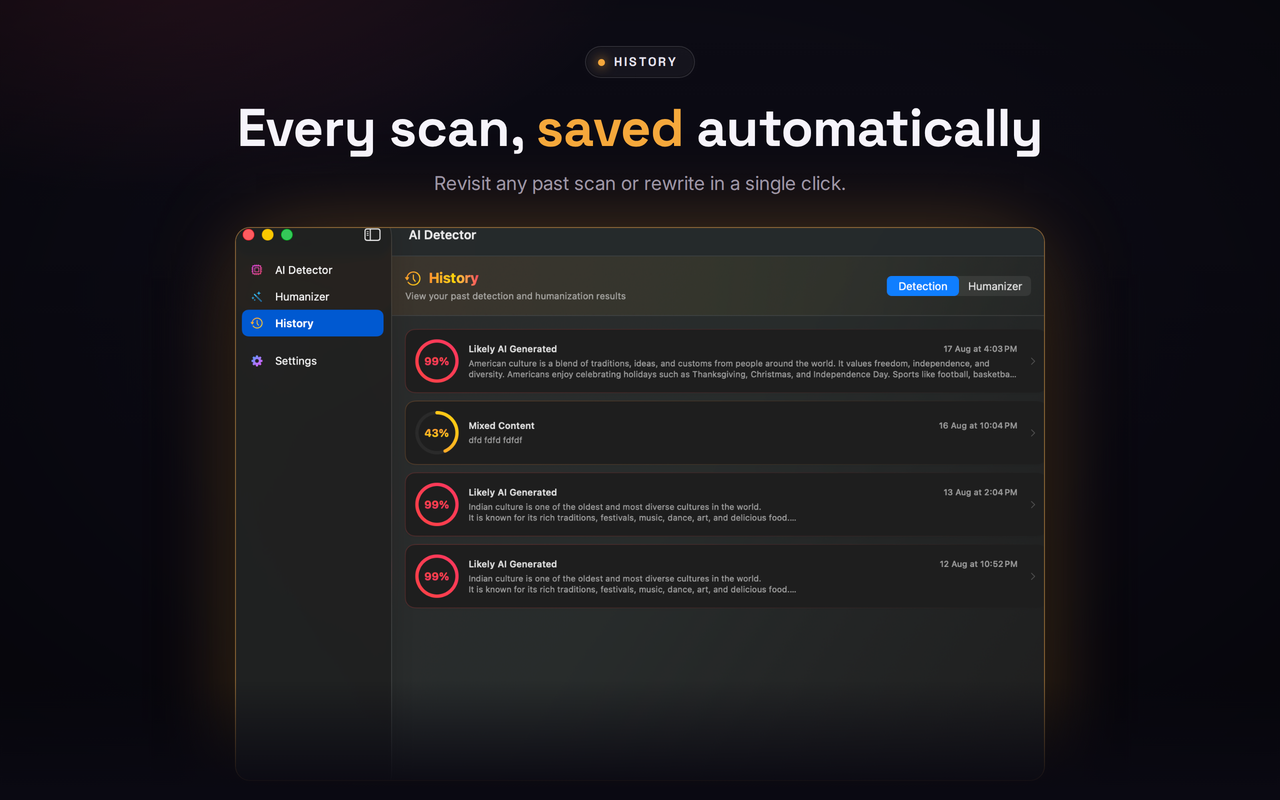This screenshot has width=1280, height=800.
Task: Click the 'AI Detector' window title
Action: click(442, 235)
